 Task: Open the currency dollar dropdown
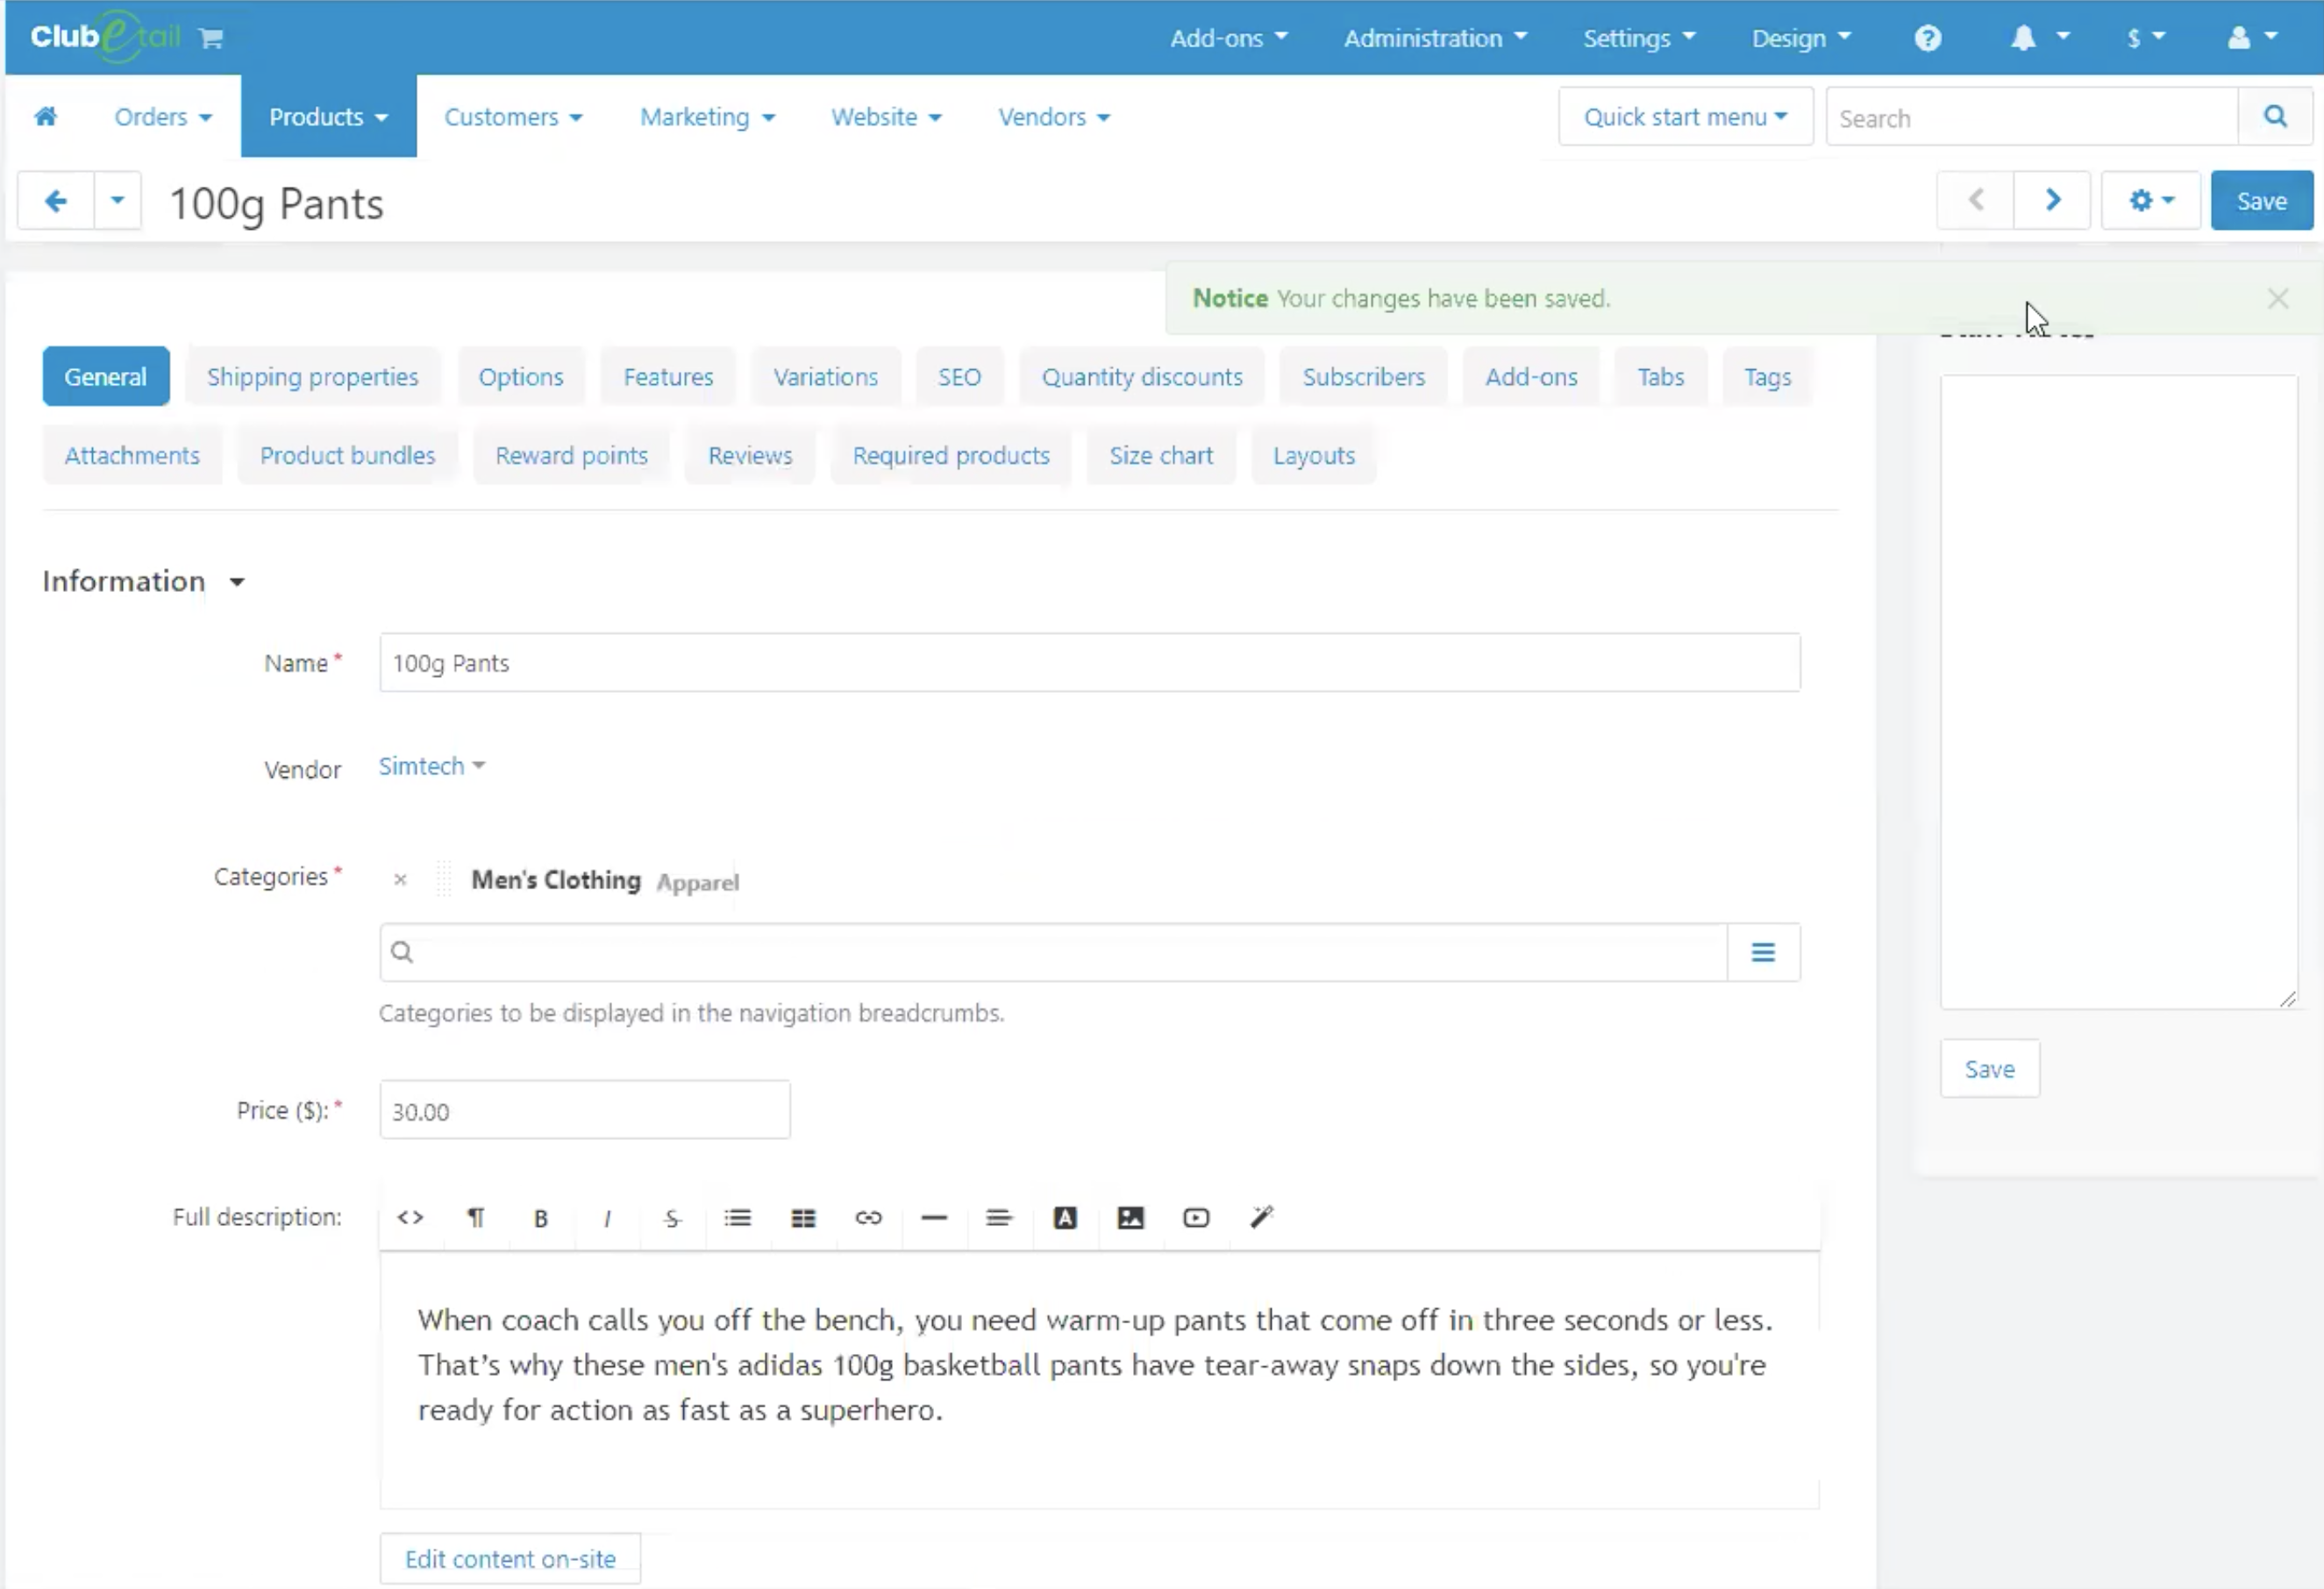2146,38
